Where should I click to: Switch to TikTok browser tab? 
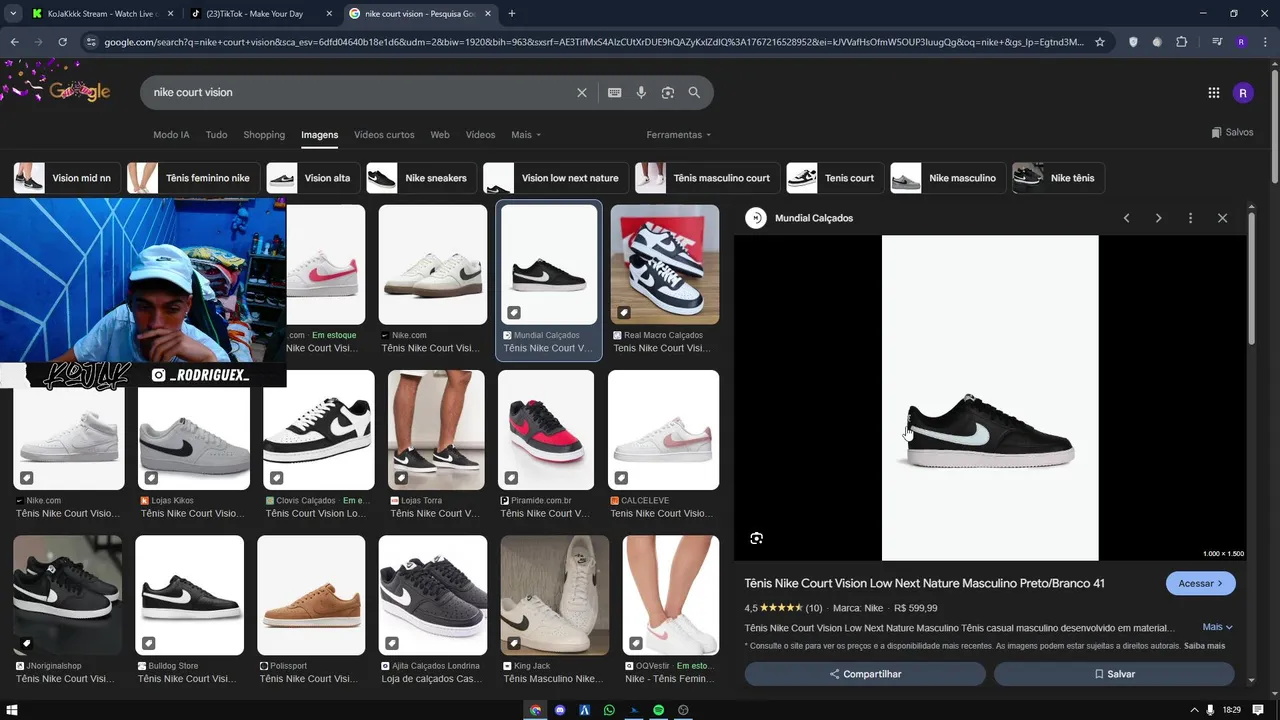click(260, 14)
